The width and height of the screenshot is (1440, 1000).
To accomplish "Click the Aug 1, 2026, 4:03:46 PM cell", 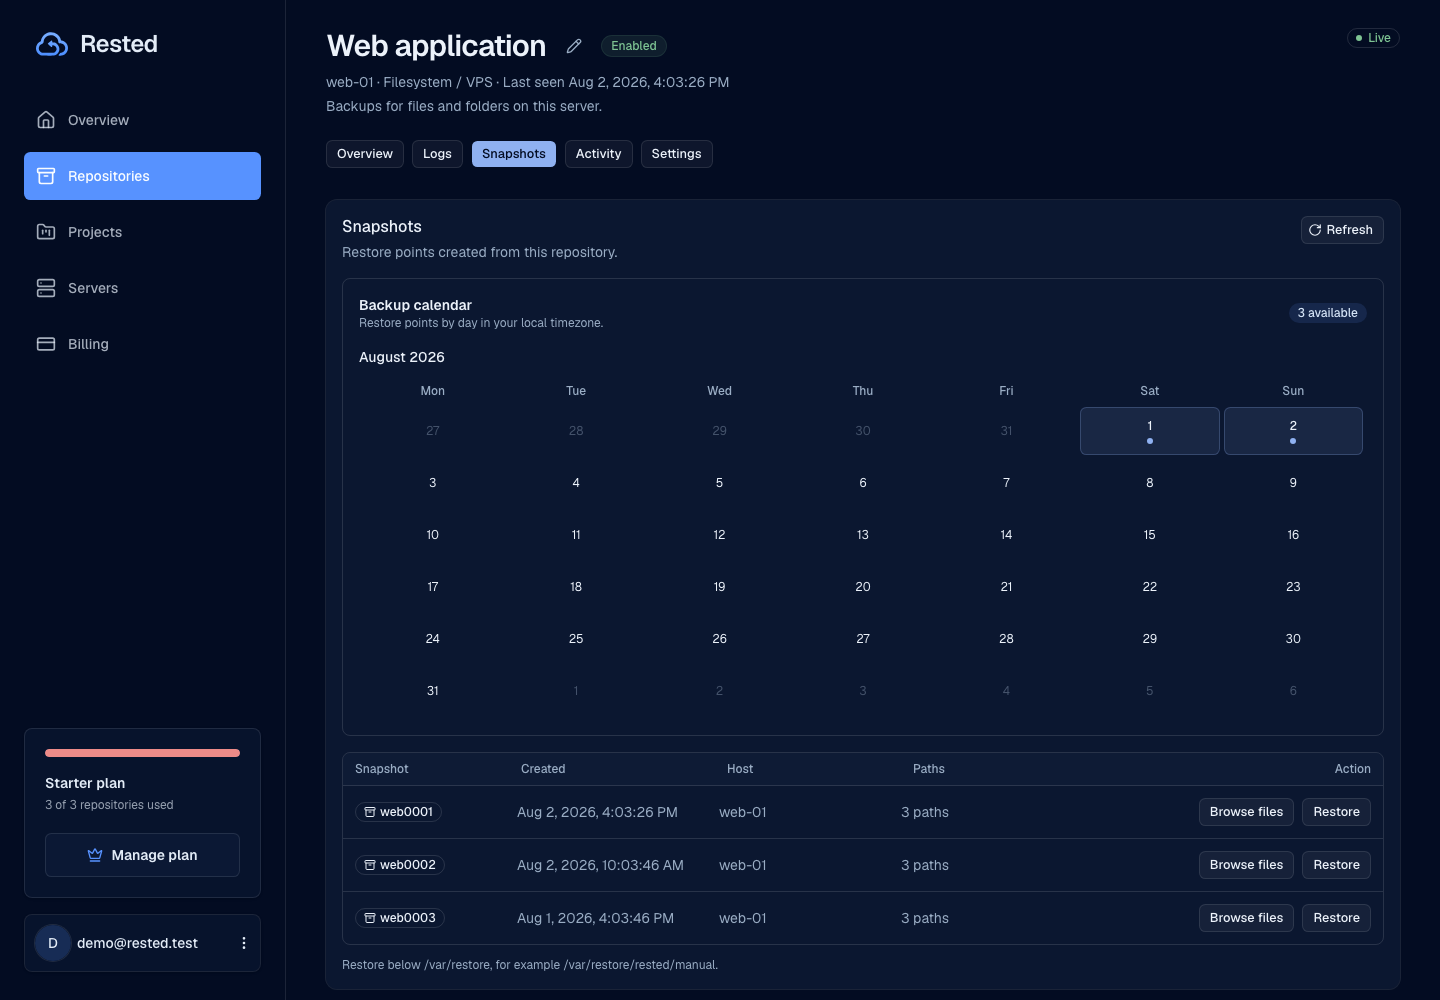I will coord(595,918).
